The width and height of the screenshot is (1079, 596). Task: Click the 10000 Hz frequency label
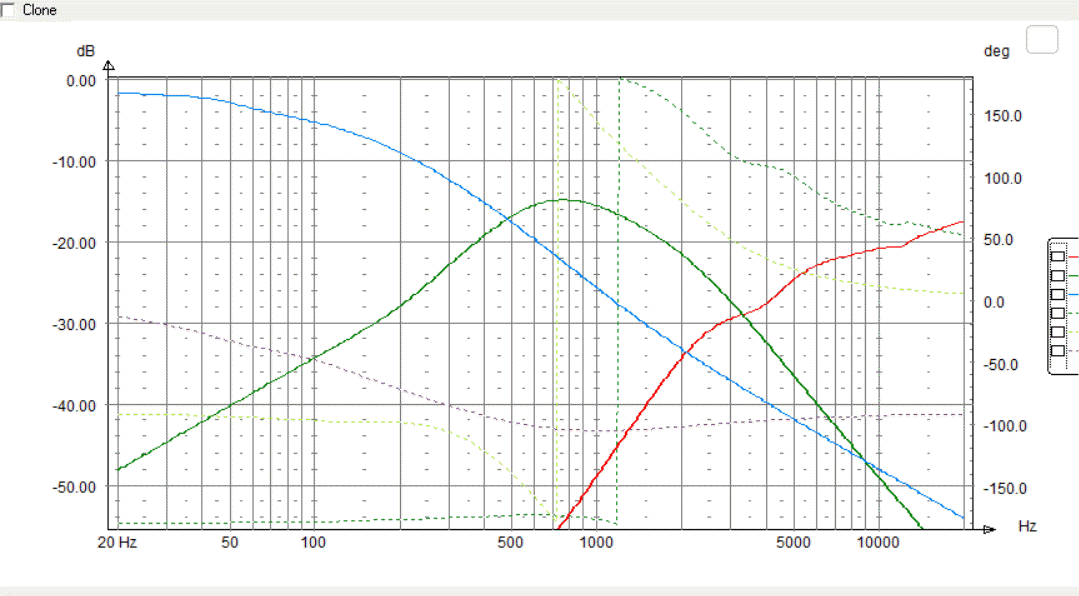click(x=878, y=543)
